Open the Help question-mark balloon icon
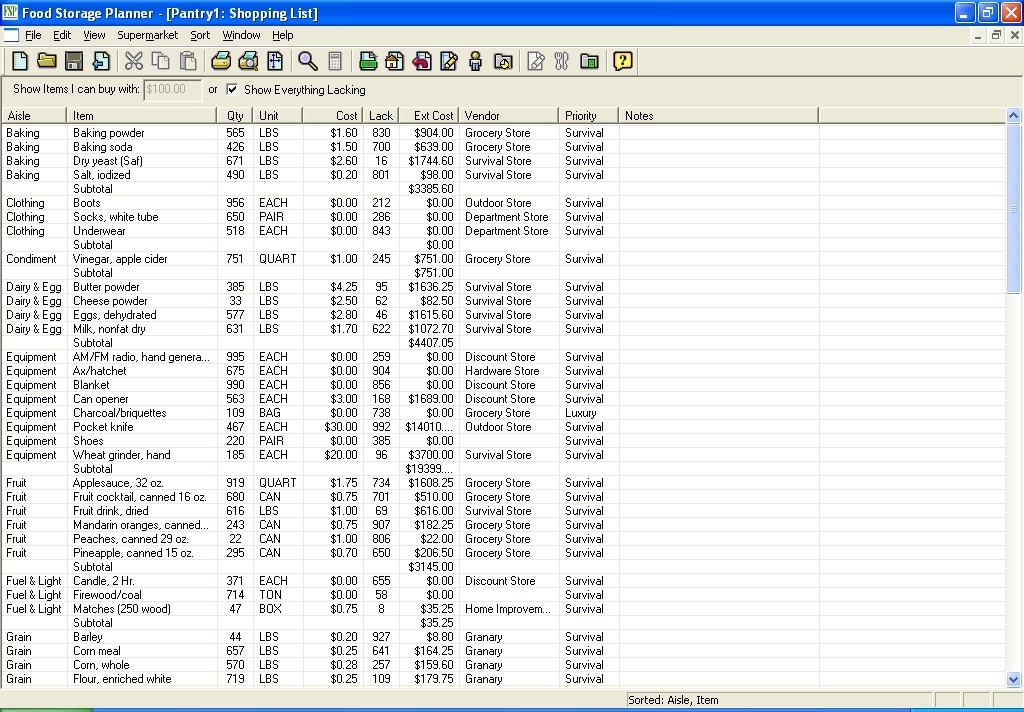The width and height of the screenshot is (1024, 712). coord(623,61)
